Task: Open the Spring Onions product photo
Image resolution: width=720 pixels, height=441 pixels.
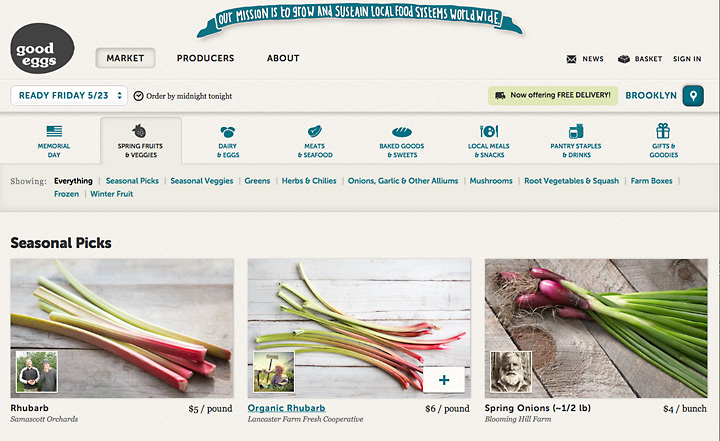Action: pos(596,328)
